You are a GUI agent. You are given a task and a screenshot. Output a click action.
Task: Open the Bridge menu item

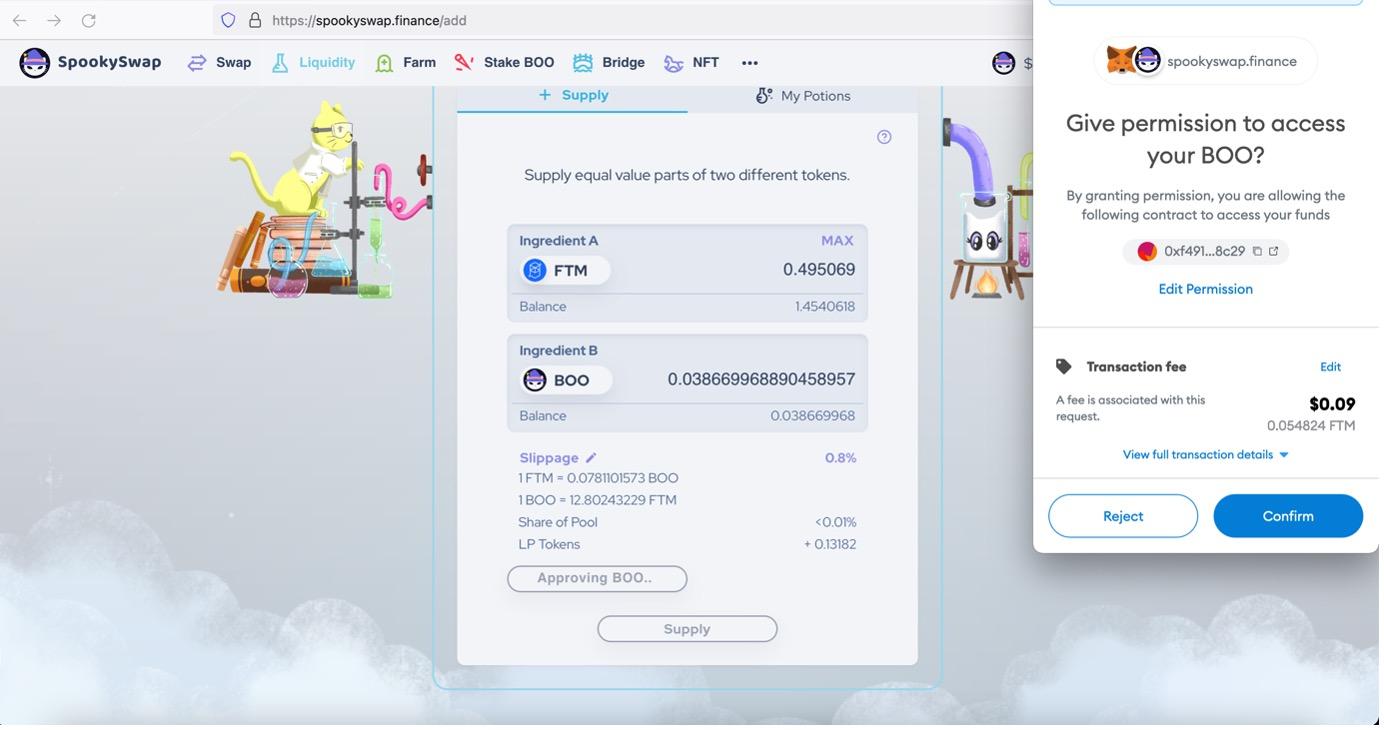624,63
